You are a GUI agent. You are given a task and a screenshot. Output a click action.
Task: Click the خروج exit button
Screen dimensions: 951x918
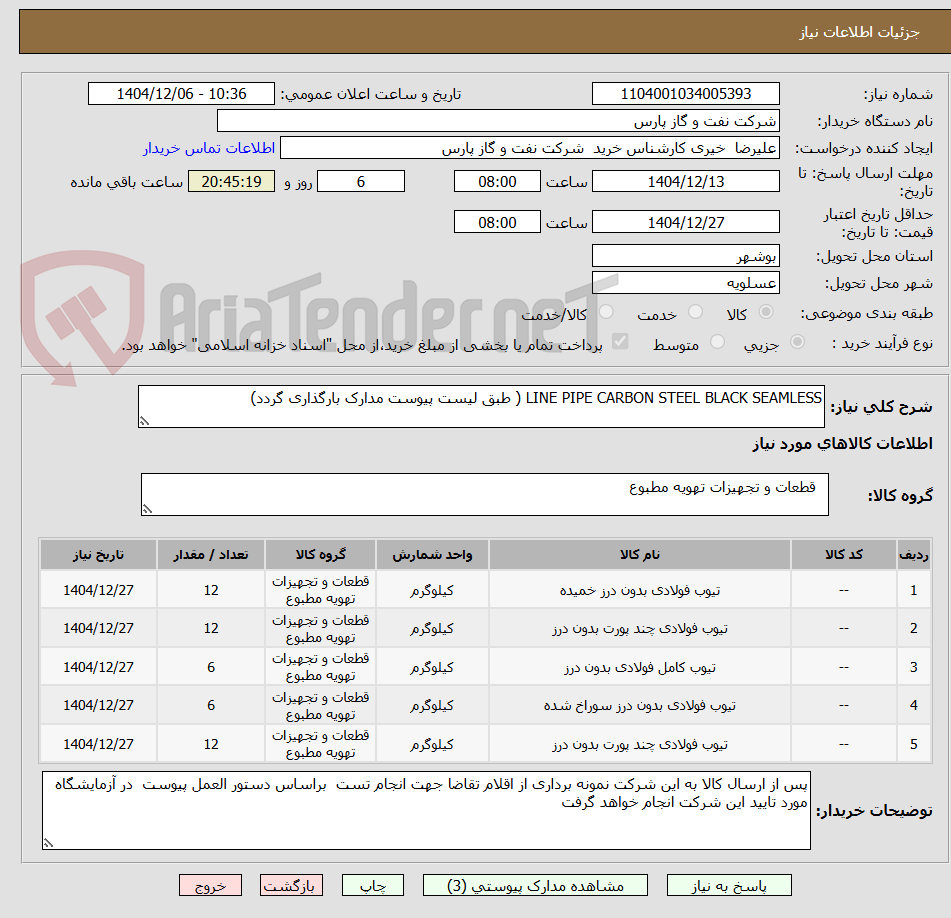[210, 885]
